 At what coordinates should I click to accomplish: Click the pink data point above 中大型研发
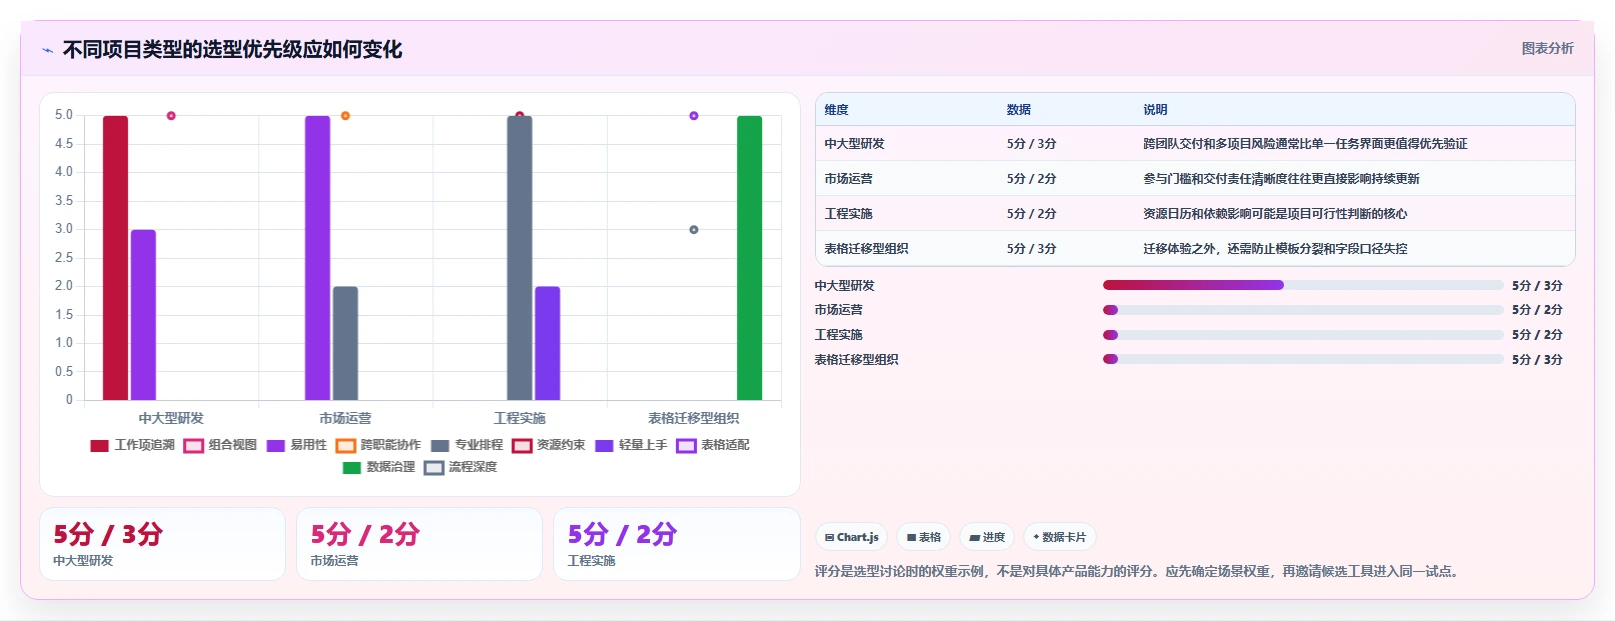[171, 116]
